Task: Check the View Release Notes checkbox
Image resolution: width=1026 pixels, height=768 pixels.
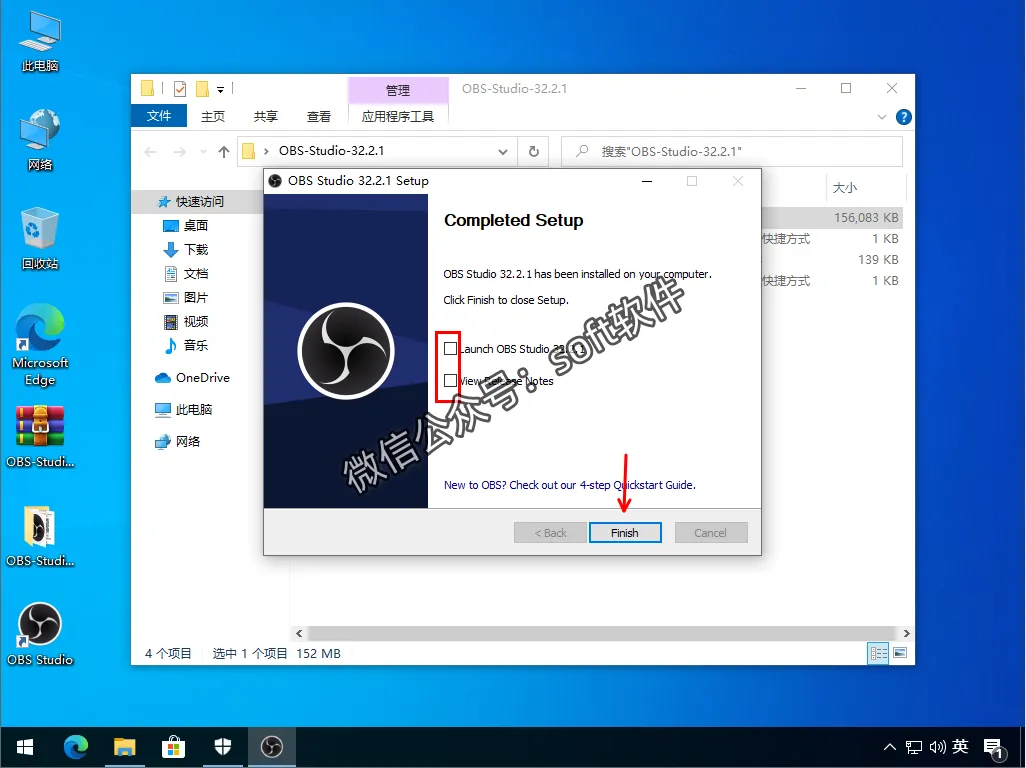Action: point(450,380)
